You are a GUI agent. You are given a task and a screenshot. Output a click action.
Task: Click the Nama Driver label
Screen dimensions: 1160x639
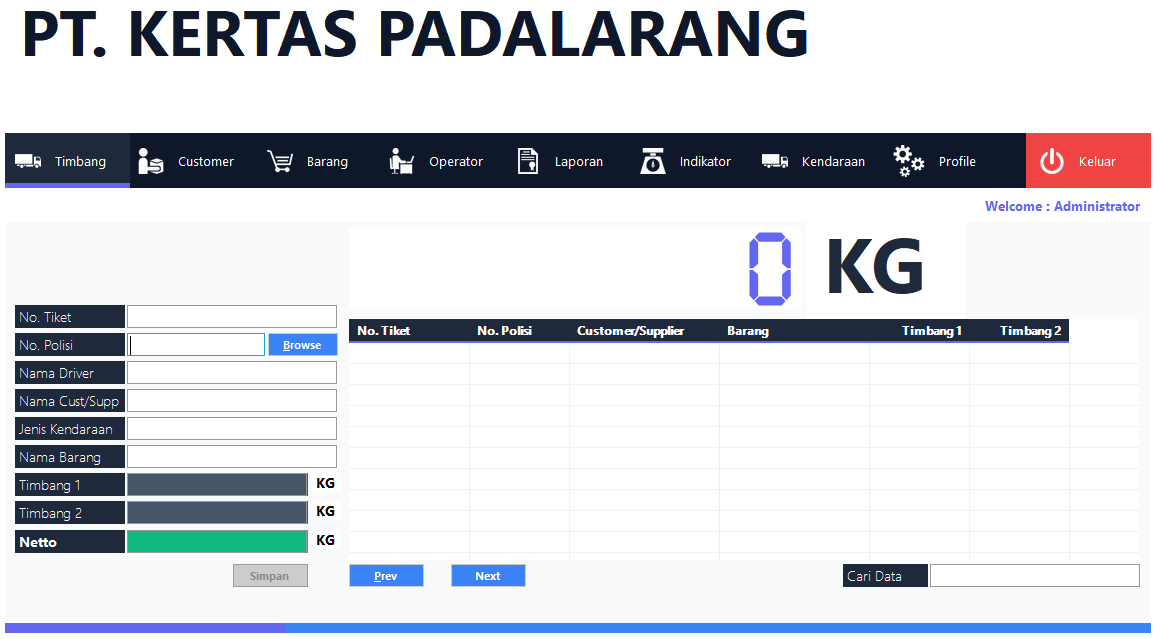[70, 373]
